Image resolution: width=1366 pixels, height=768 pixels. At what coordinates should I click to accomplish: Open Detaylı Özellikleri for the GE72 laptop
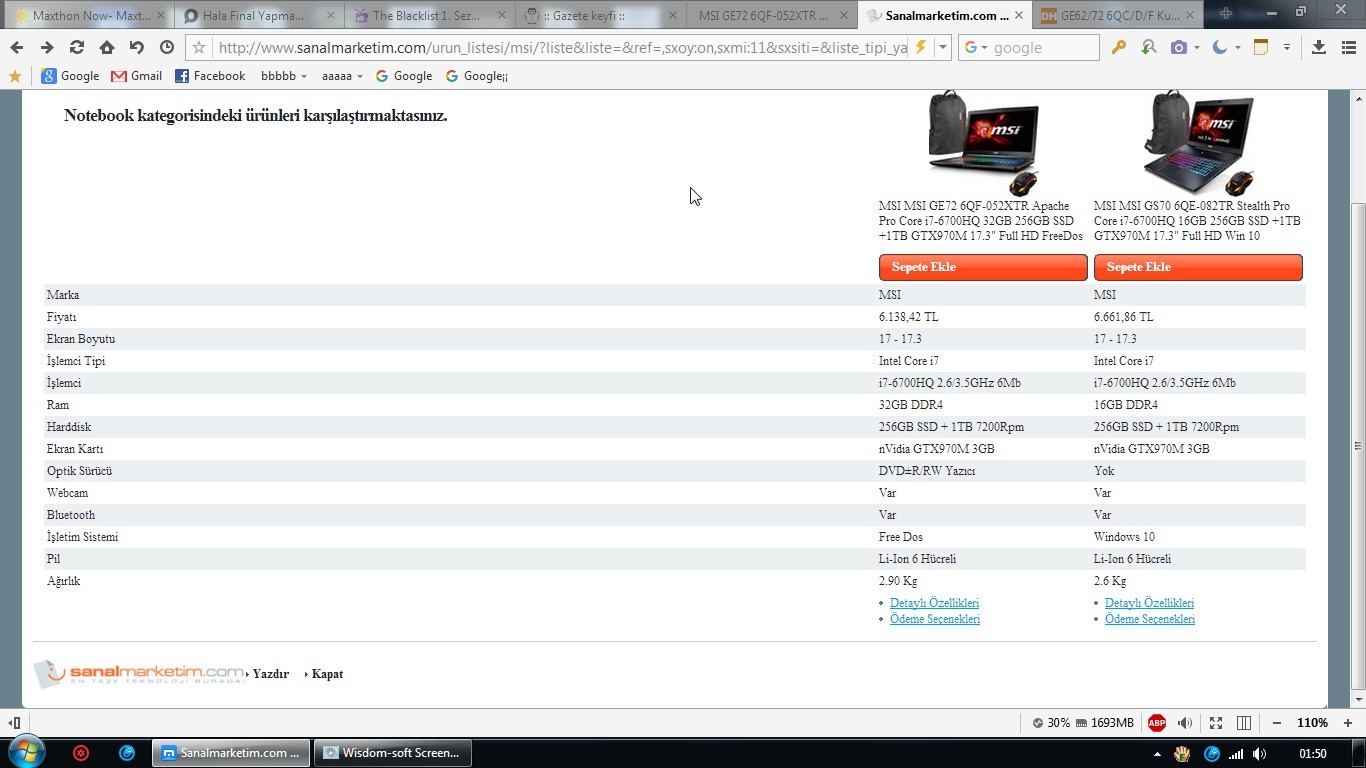coord(934,603)
